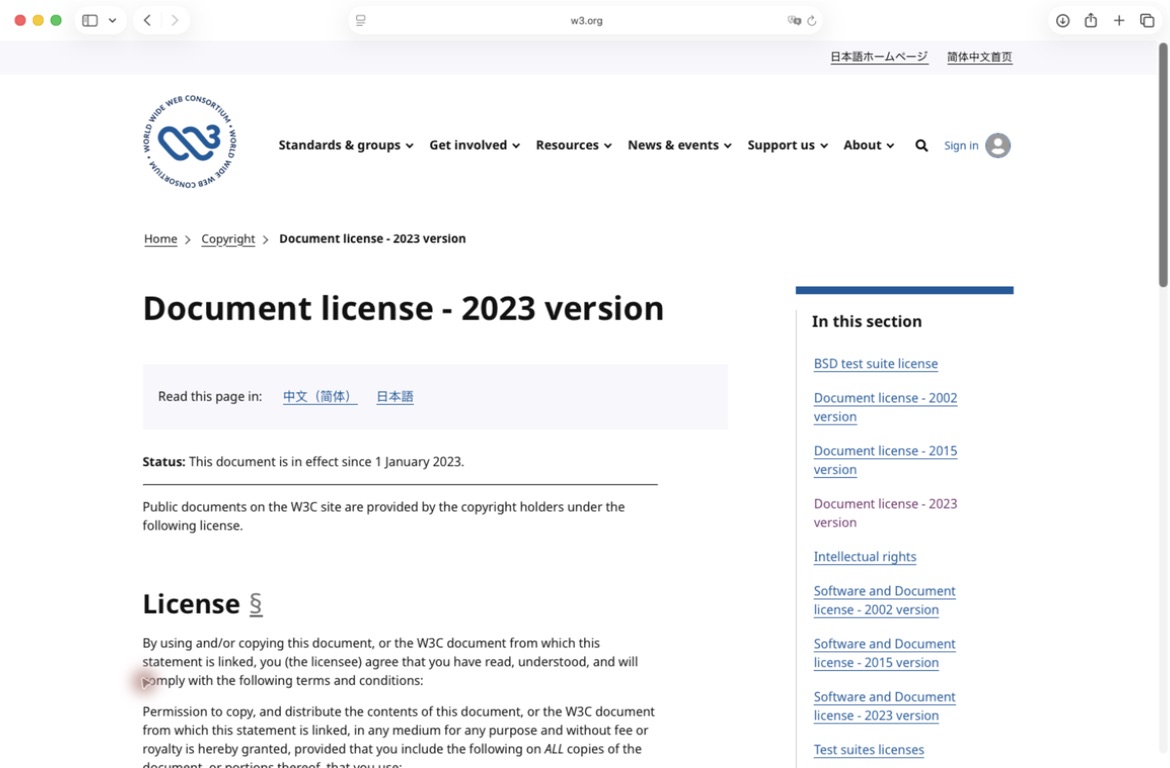Screen dimensions: 1170x768
Task: Expand Resources menu
Action: 574,146
